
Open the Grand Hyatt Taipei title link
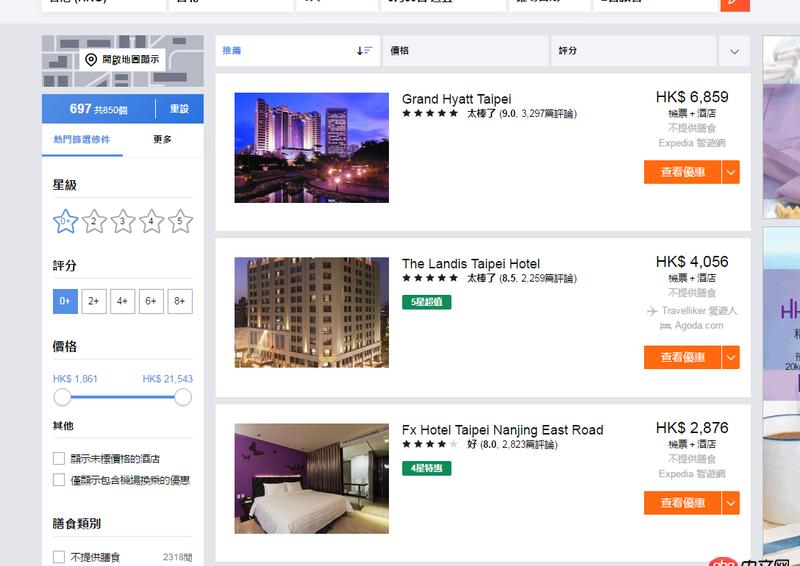click(456, 99)
